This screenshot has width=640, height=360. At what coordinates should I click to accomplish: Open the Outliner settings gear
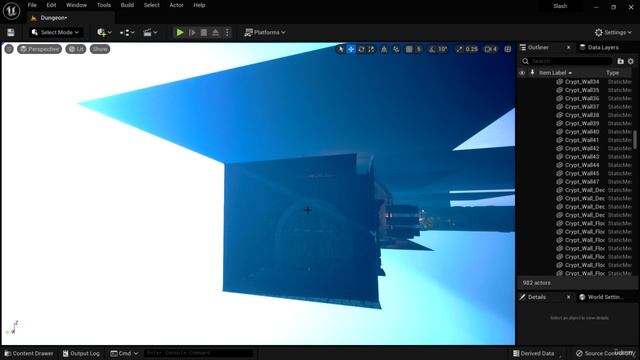coord(631,61)
